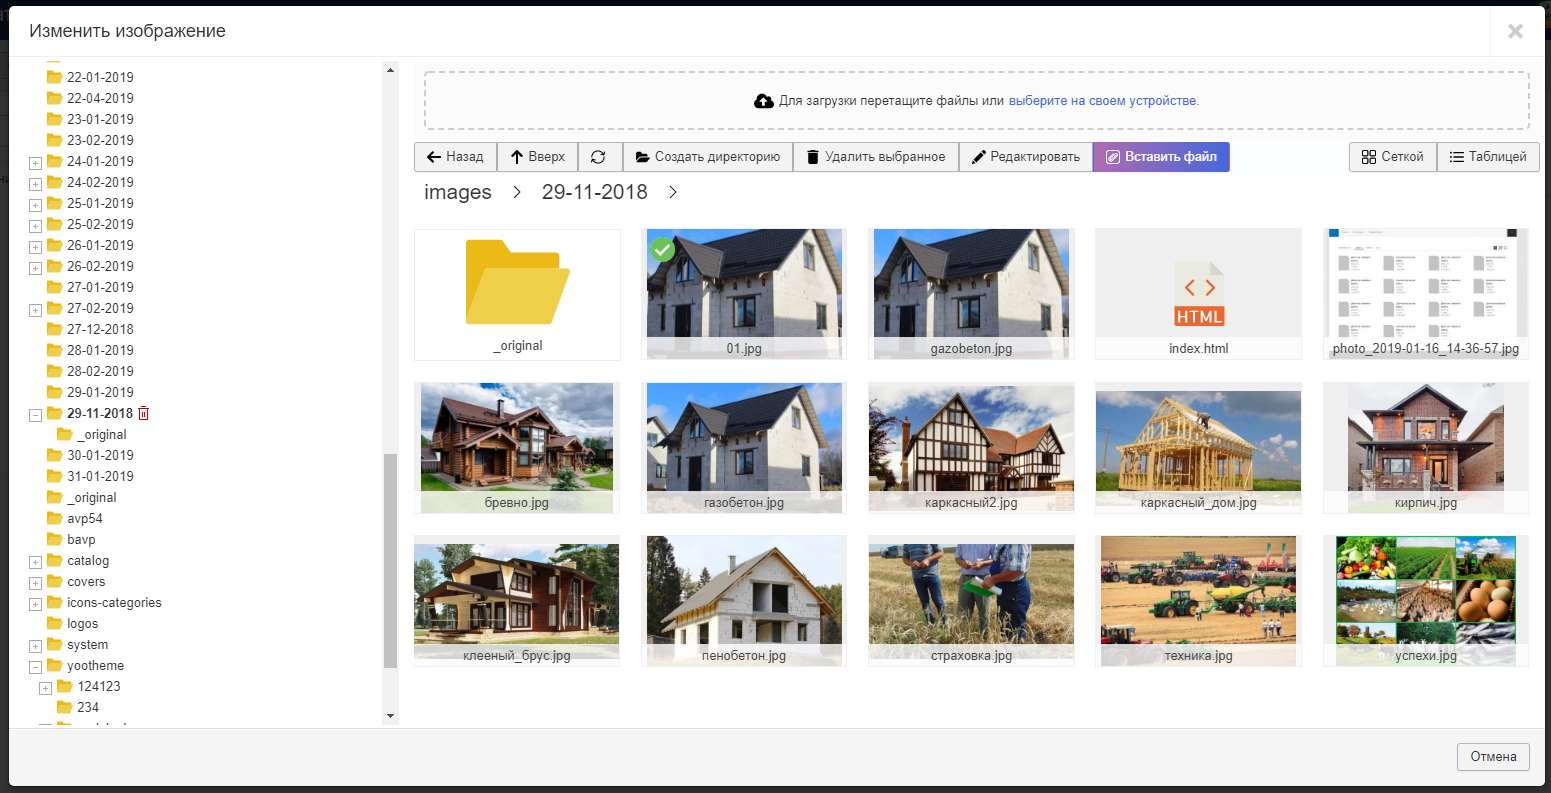Screen dimensions: 1551x793
Task: Click folder icon of logos in tree
Action: tap(55, 623)
